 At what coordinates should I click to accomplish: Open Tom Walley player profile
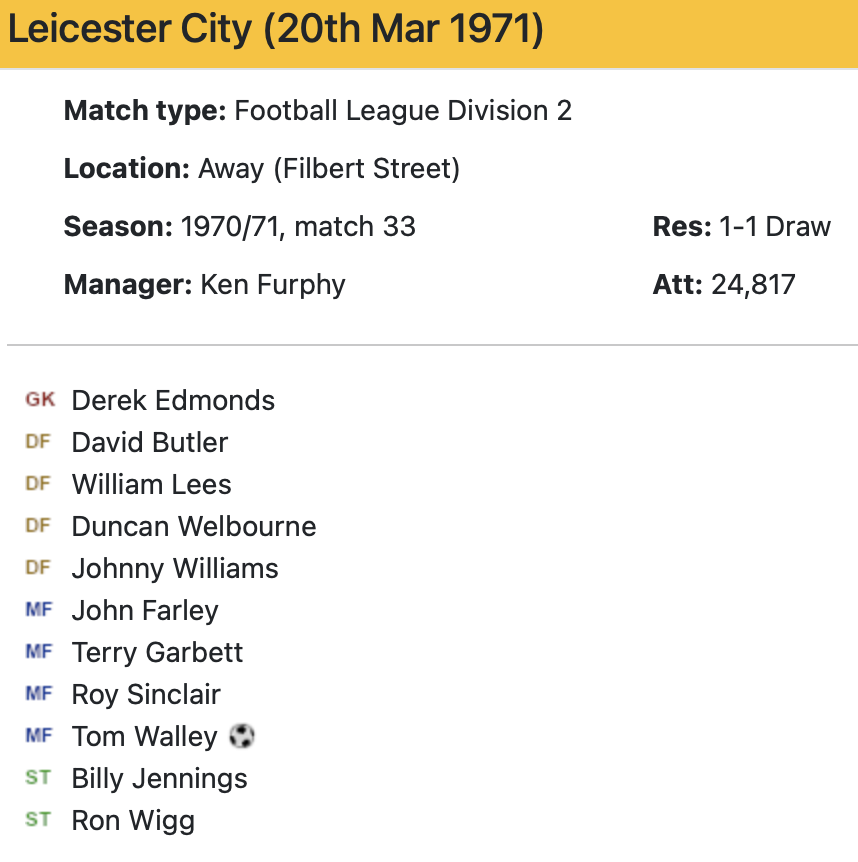144,737
